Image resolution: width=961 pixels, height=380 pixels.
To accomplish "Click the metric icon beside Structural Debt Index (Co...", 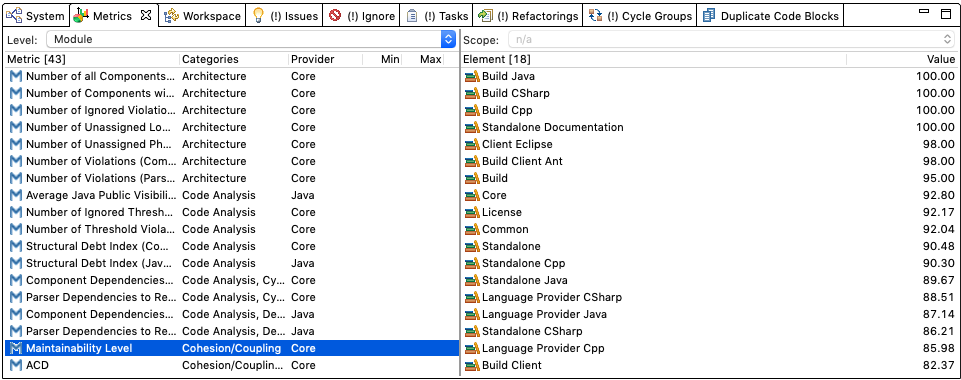I will 16,246.
